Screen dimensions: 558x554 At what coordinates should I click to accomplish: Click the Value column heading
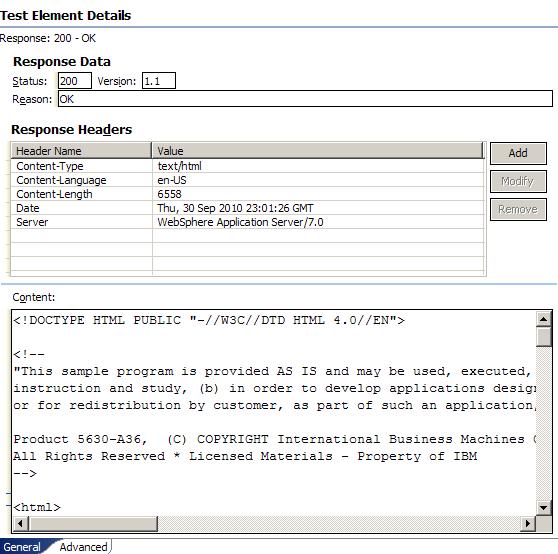pyautogui.click(x=318, y=151)
